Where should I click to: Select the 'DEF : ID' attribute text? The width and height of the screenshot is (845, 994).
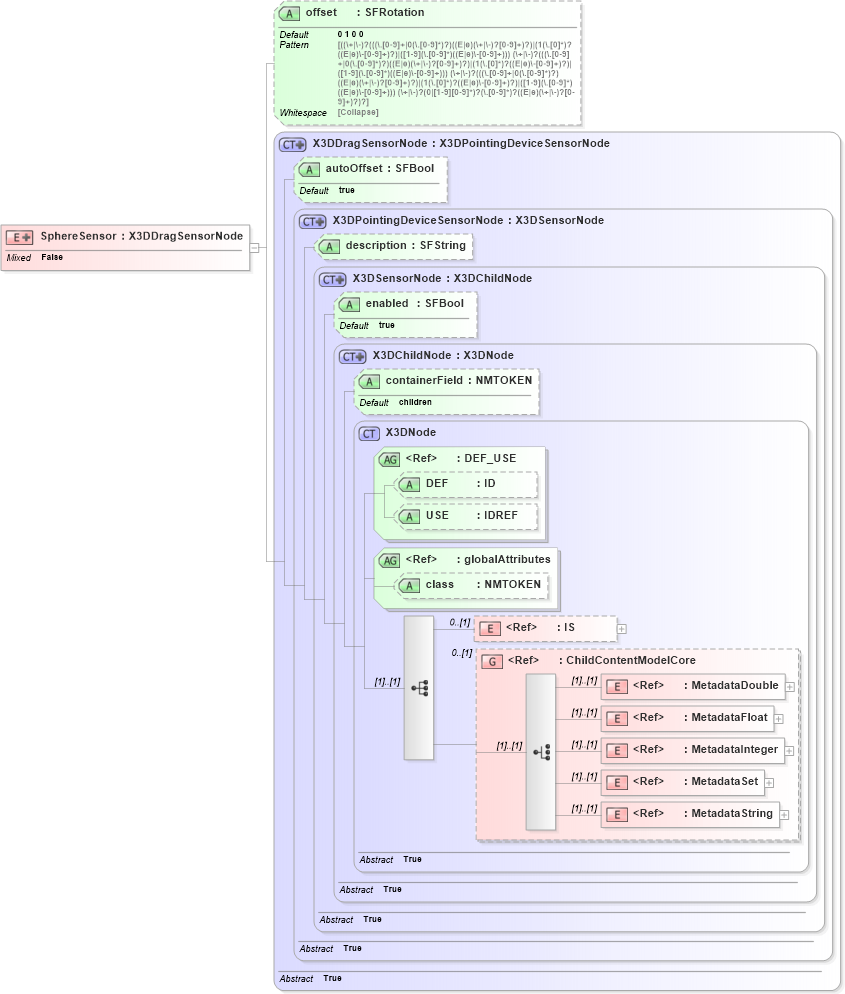(460, 483)
